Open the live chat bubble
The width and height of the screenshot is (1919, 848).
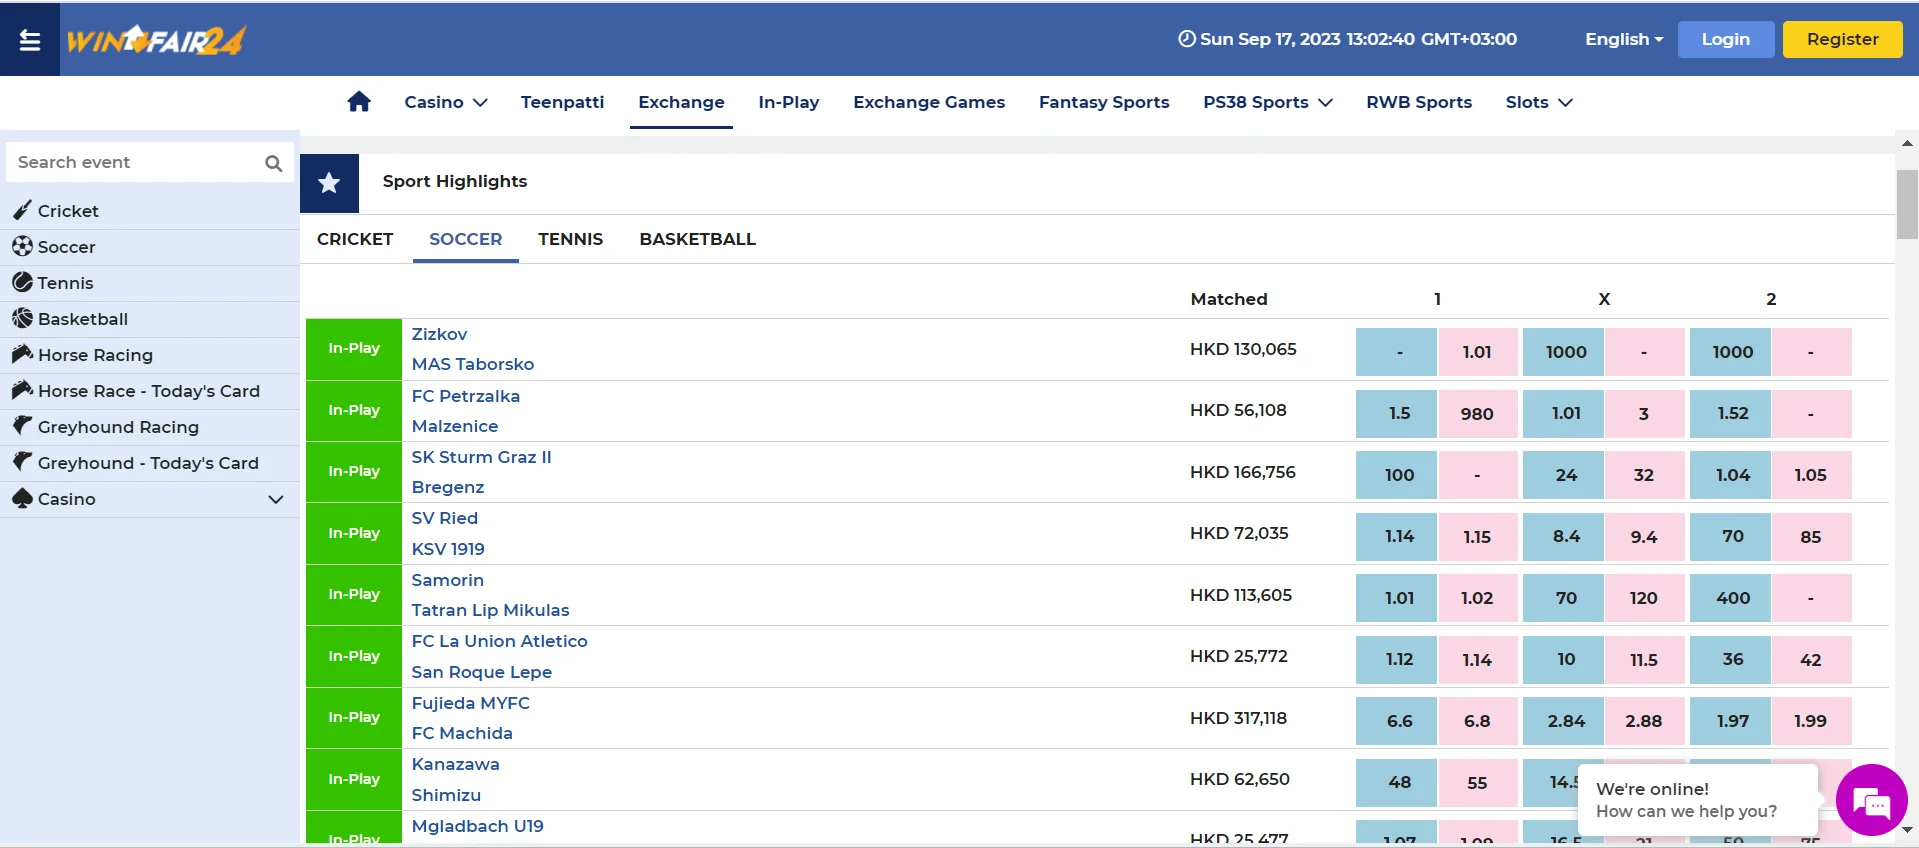[1870, 801]
